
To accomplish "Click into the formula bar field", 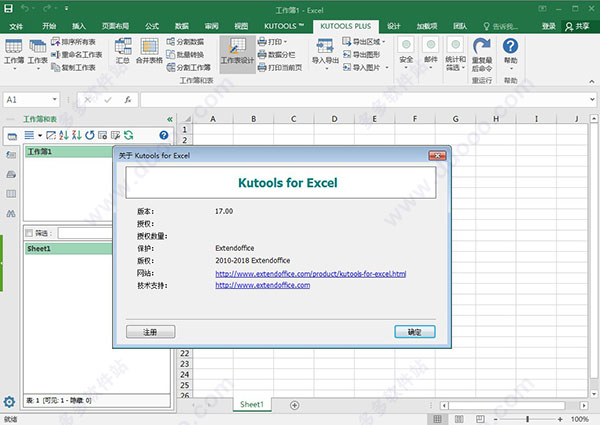I will coord(365,99).
